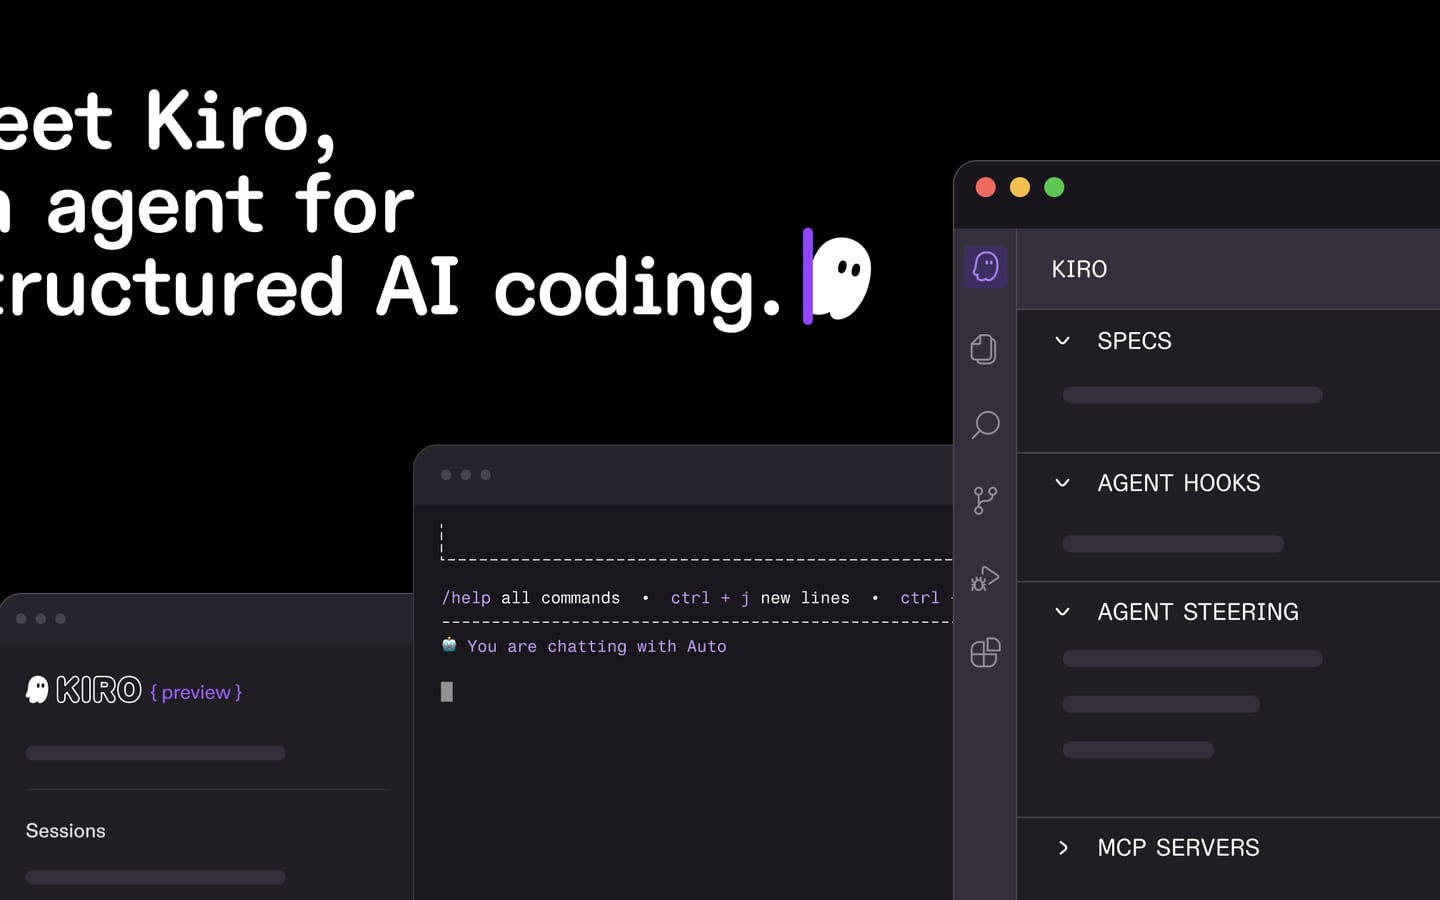Click 'You are chatting with Auto' text
Image resolution: width=1440 pixels, height=900 pixels.
click(x=597, y=647)
